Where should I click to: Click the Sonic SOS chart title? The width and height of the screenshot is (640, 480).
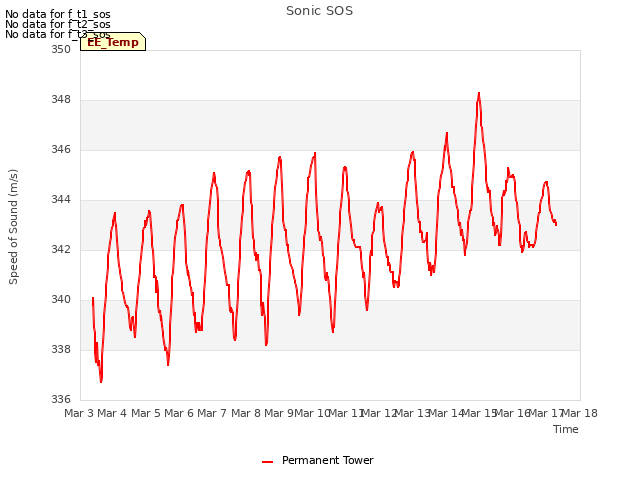pyautogui.click(x=319, y=11)
